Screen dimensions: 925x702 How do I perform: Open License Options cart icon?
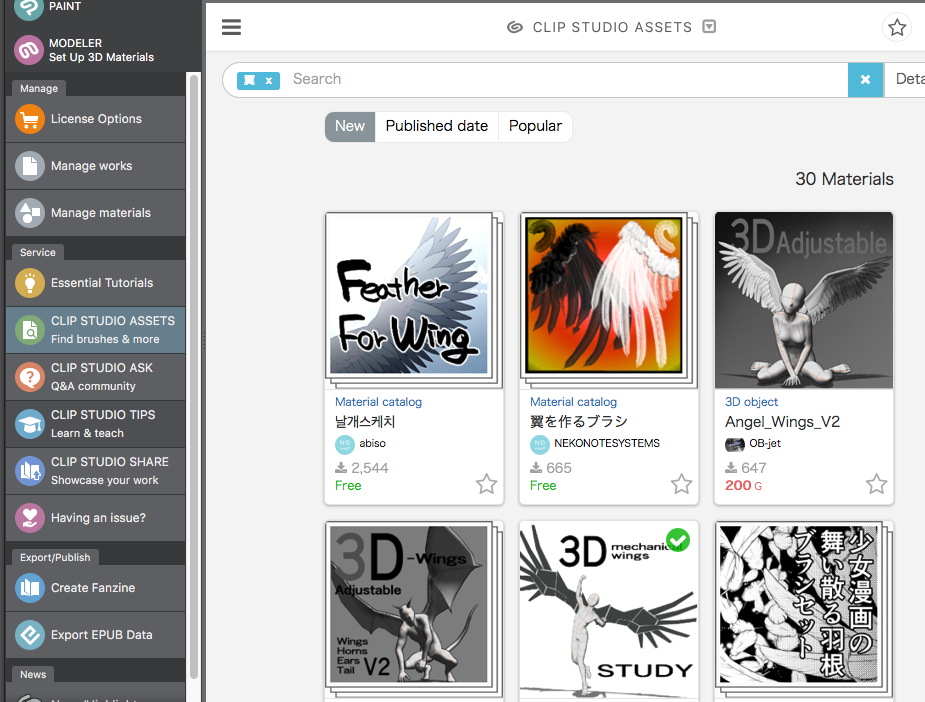(29, 119)
